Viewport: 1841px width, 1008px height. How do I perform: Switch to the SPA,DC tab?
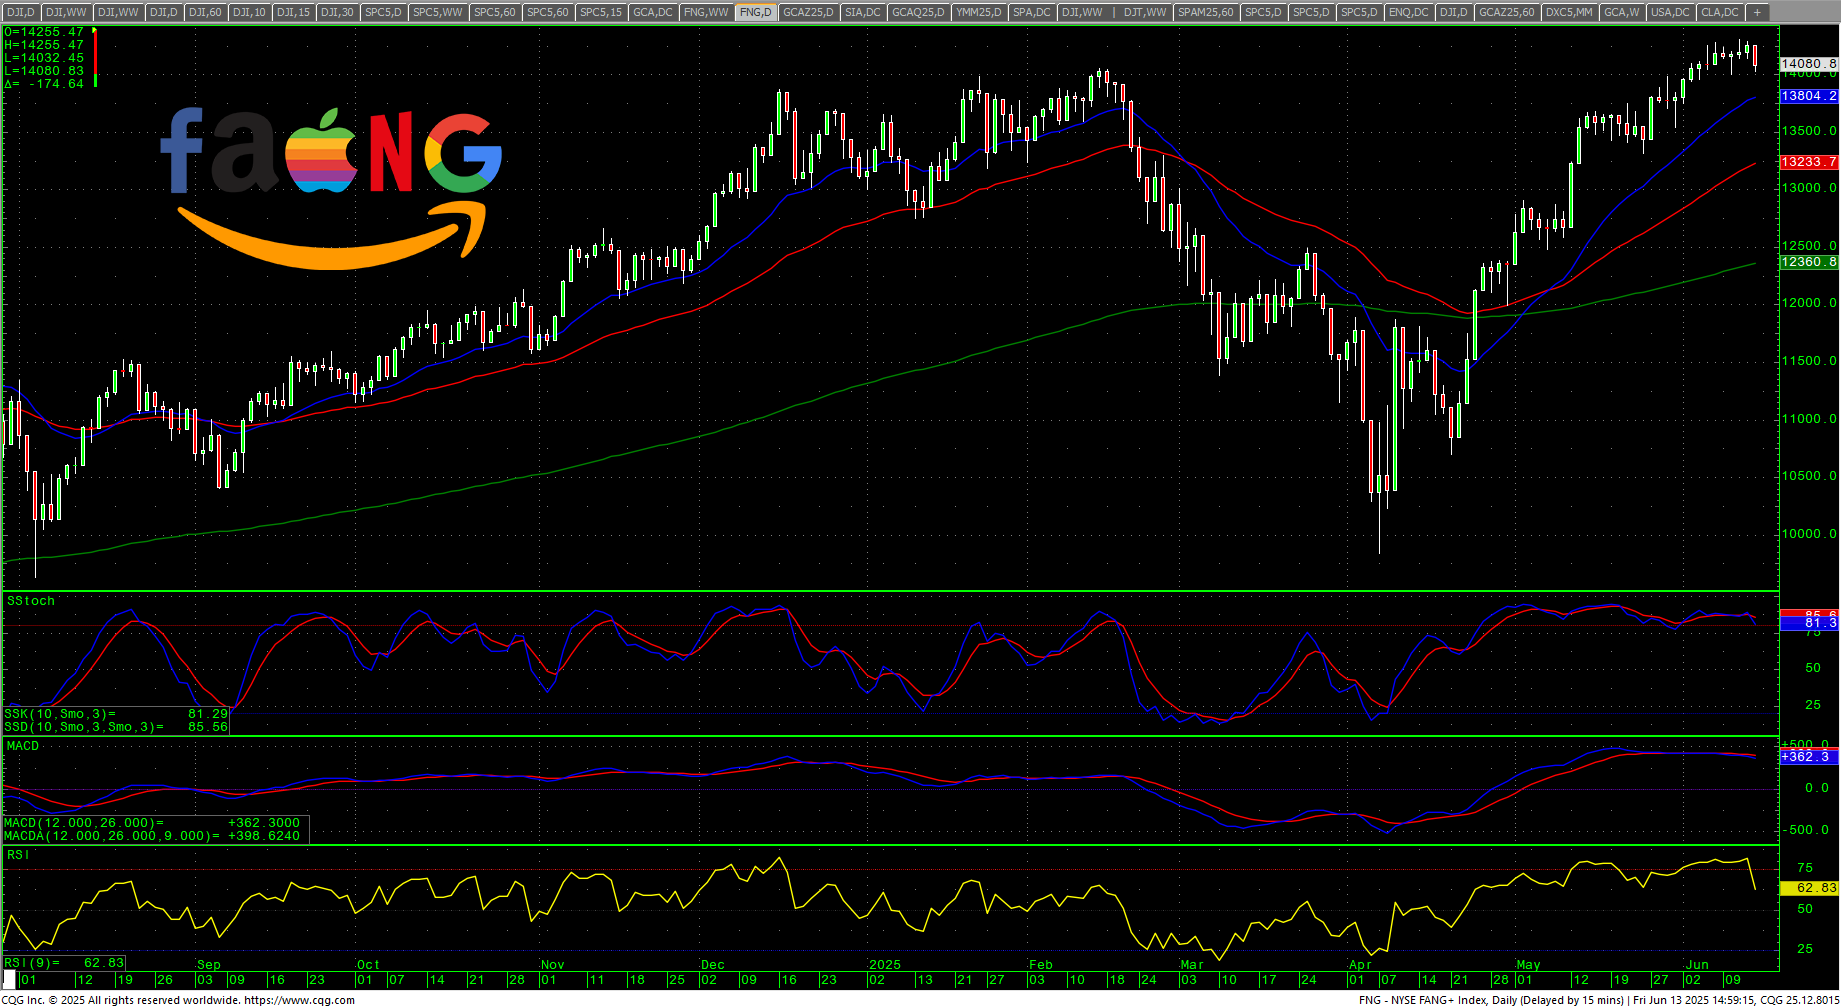[x=1031, y=12]
